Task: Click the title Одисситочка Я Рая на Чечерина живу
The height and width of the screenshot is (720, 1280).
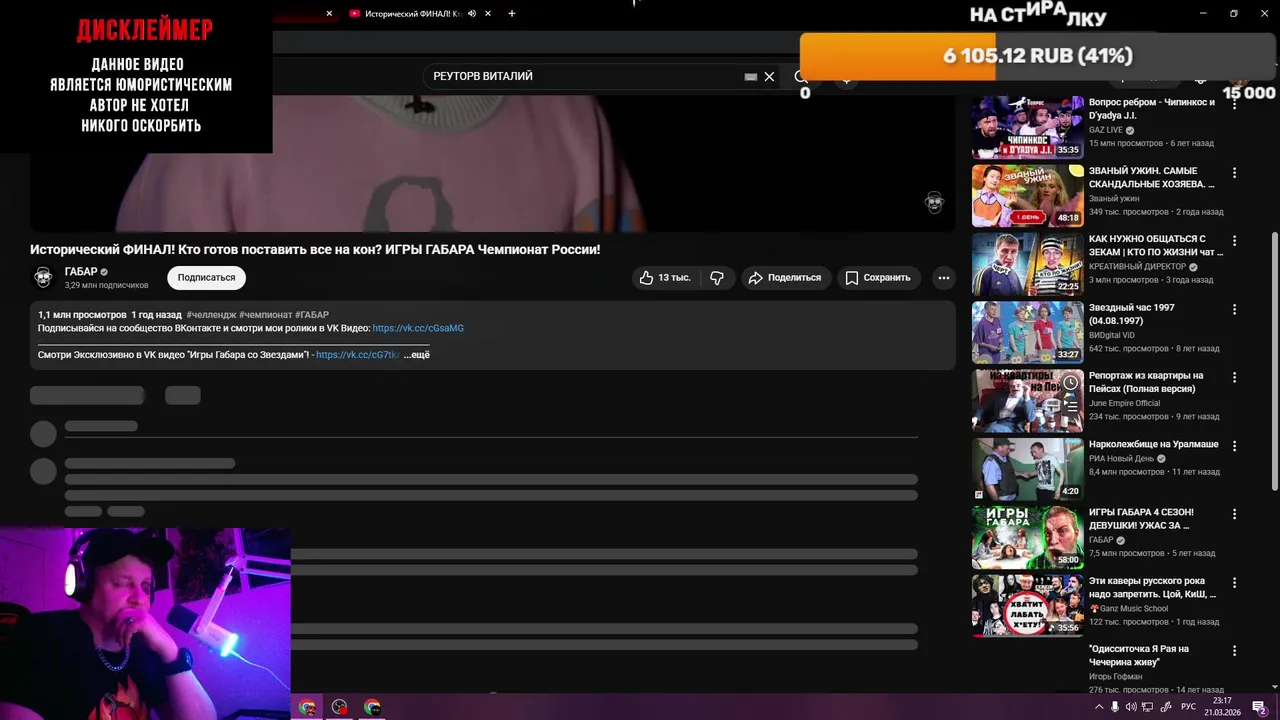Action: tap(1139, 655)
